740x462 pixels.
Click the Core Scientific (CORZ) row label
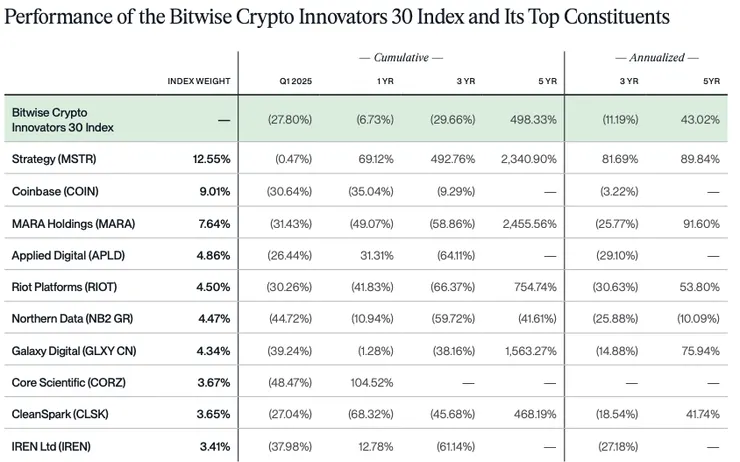[x=66, y=383]
